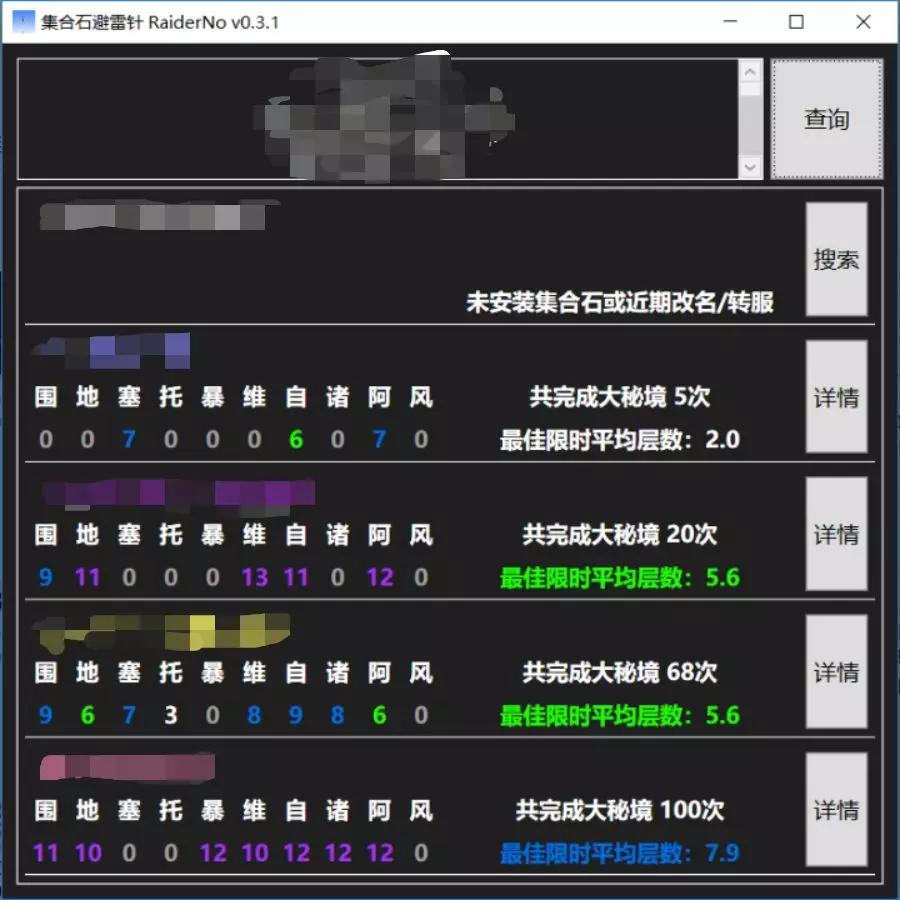Select the blurred blue player name
The width and height of the screenshot is (900, 900).
click(112, 351)
